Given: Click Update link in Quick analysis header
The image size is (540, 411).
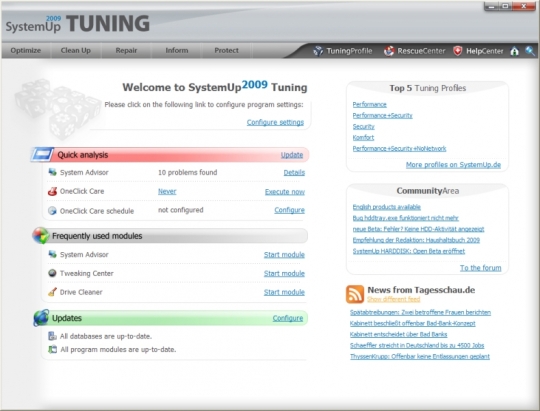Looking at the screenshot, I should click(292, 155).
